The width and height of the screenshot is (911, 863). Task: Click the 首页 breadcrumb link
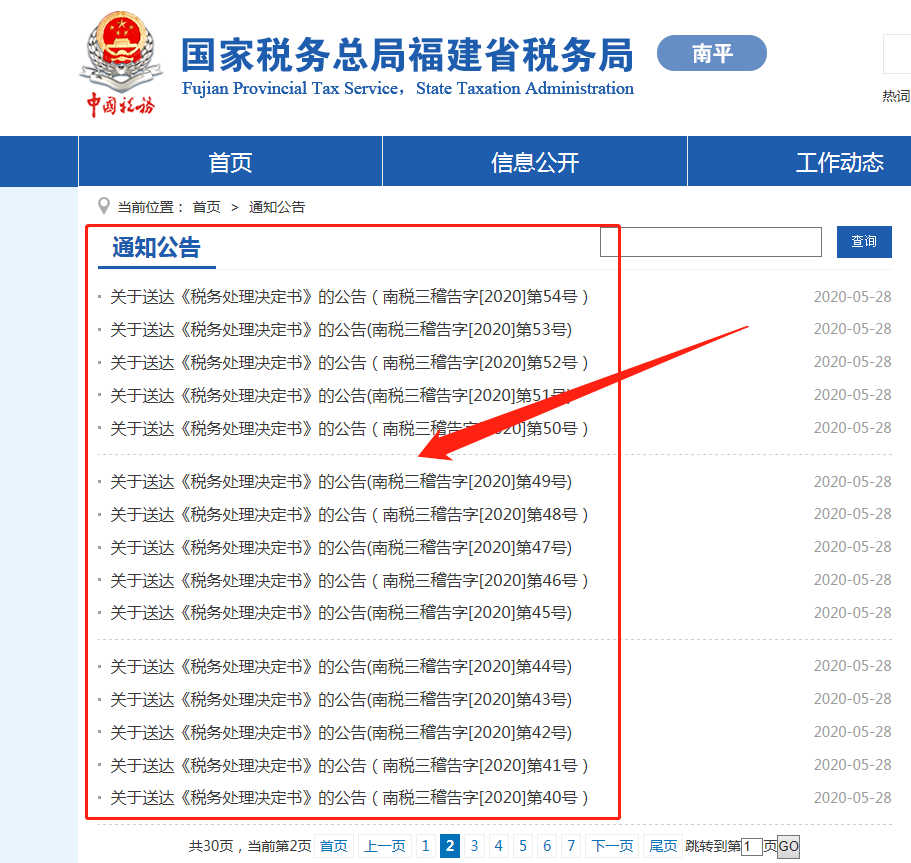(x=207, y=207)
